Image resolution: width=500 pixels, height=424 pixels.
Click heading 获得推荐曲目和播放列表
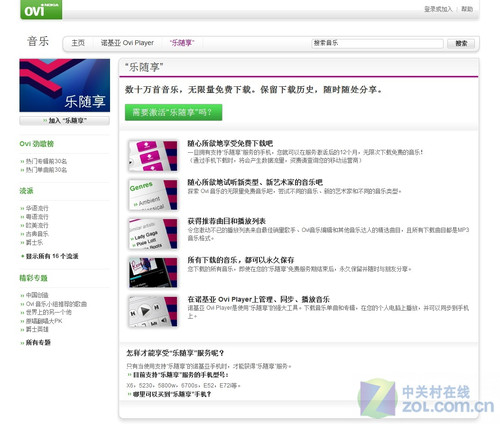[227, 221]
